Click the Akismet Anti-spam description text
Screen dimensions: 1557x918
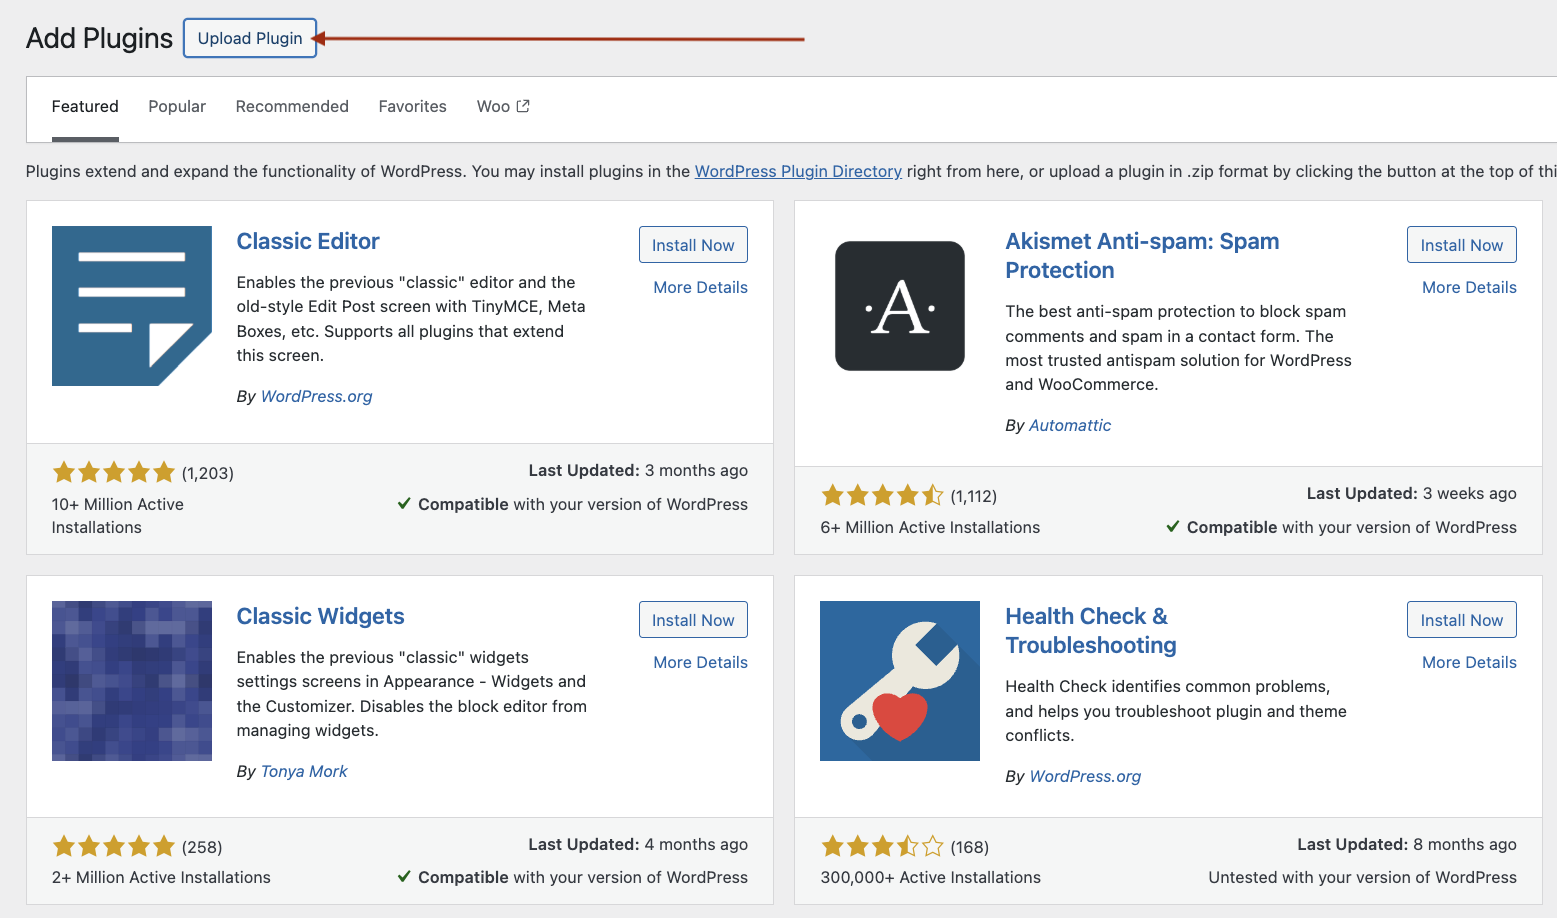click(x=1179, y=348)
